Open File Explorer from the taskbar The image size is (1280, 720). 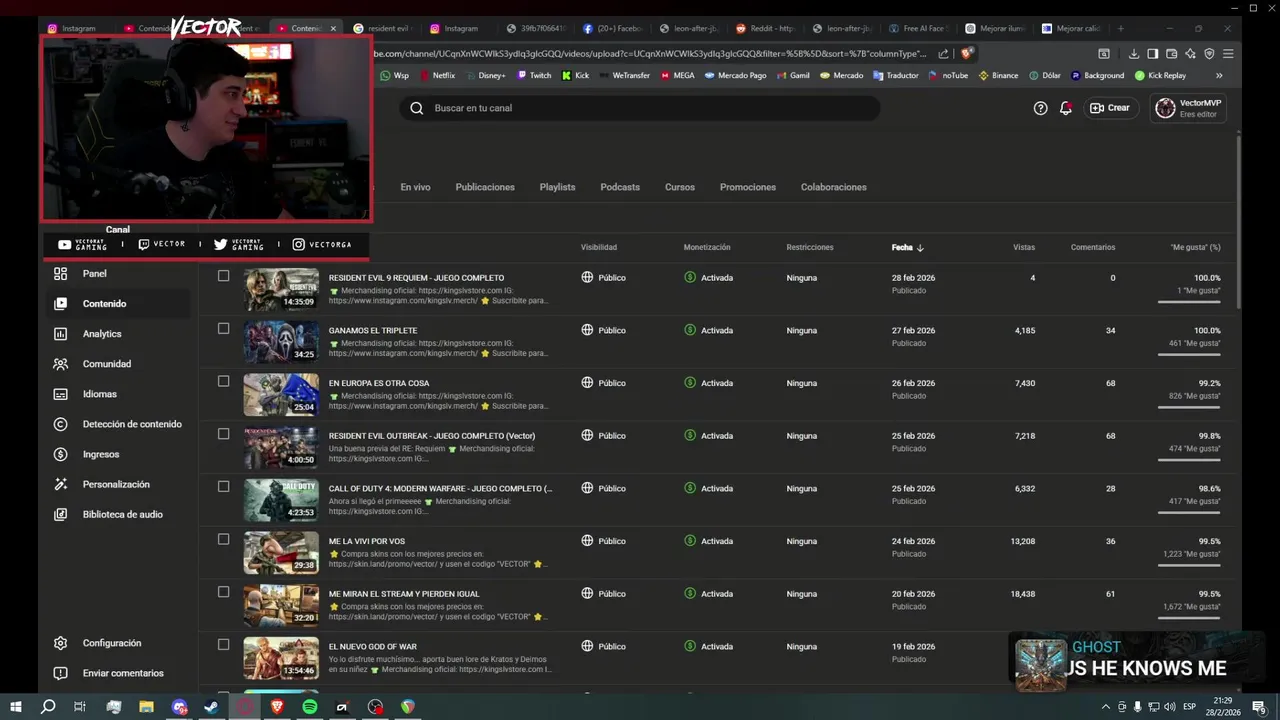tap(146, 707)
